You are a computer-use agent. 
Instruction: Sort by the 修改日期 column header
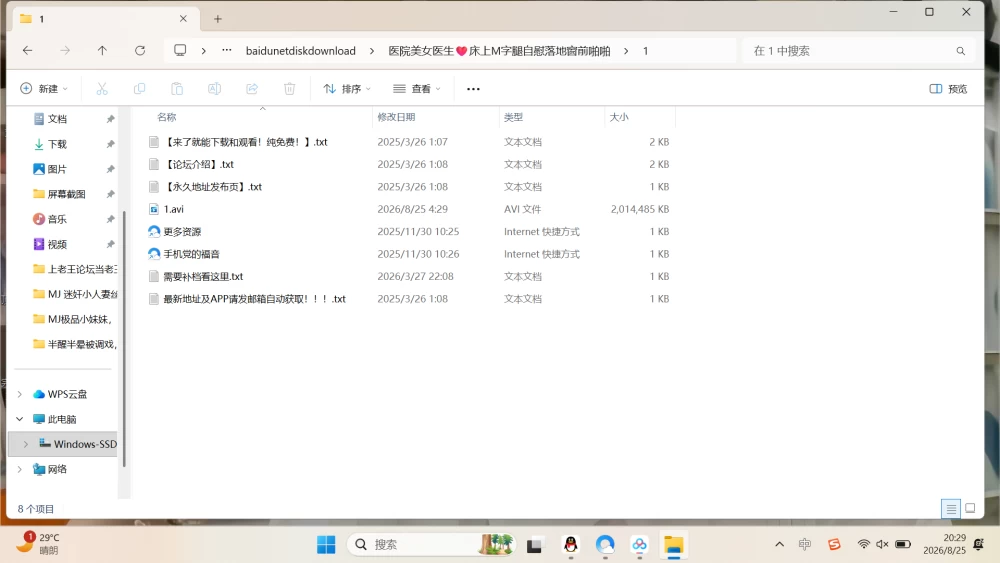tap(436, 117)
